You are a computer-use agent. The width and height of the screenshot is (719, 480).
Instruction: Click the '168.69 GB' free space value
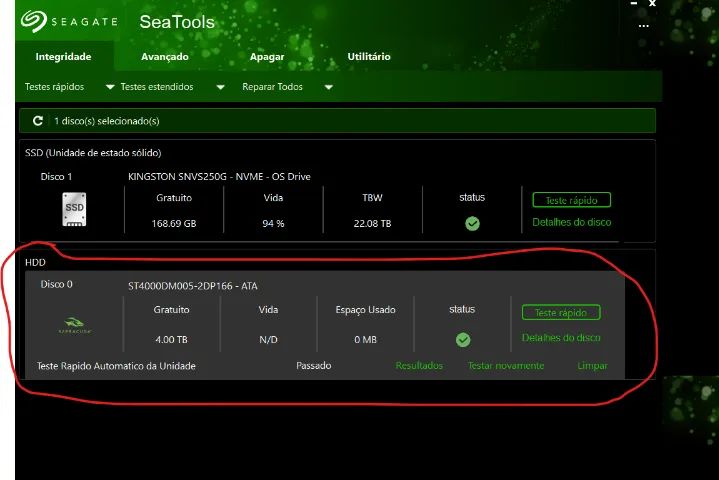click(174, 224)
